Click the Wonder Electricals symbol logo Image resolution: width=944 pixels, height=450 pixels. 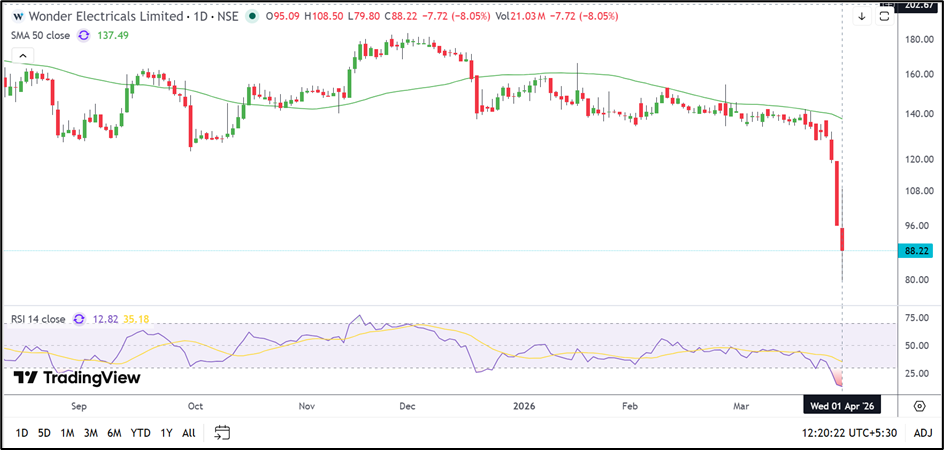coord(18,17)
